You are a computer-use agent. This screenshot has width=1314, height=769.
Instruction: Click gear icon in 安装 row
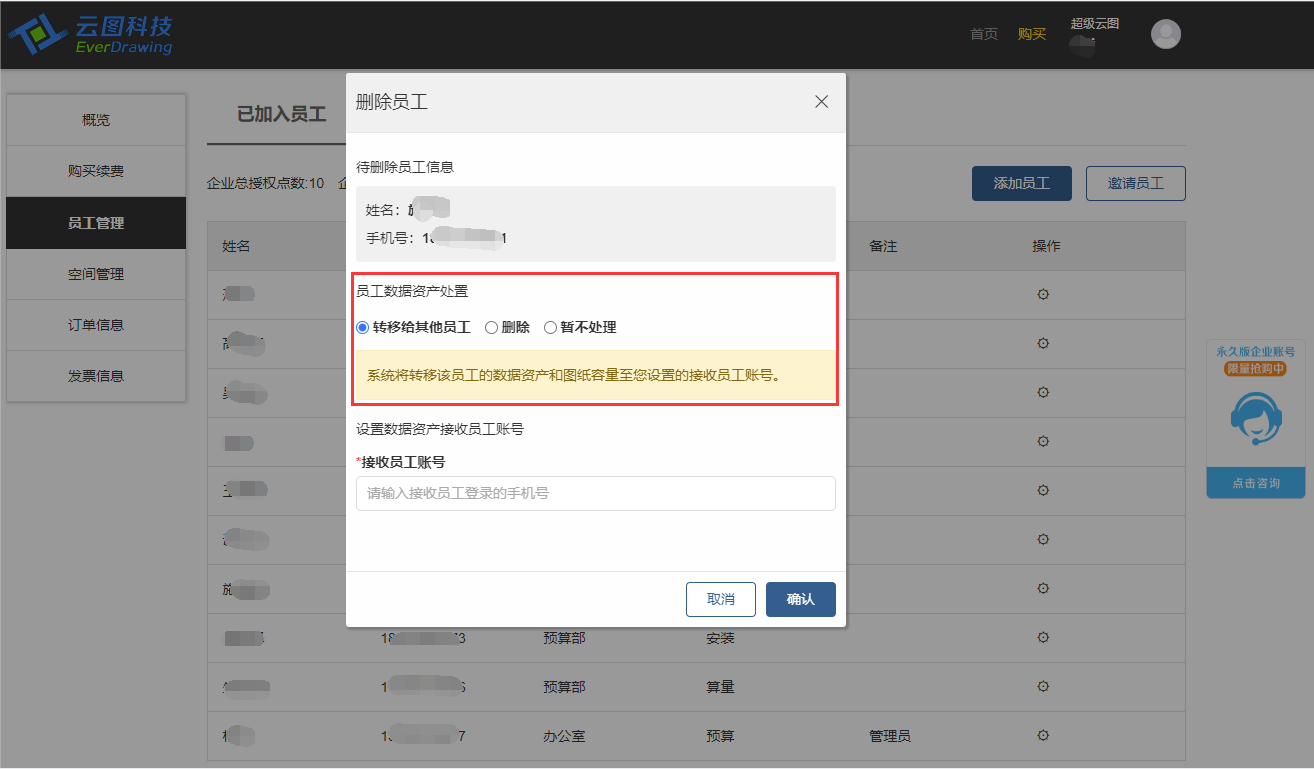point(1043,638)
